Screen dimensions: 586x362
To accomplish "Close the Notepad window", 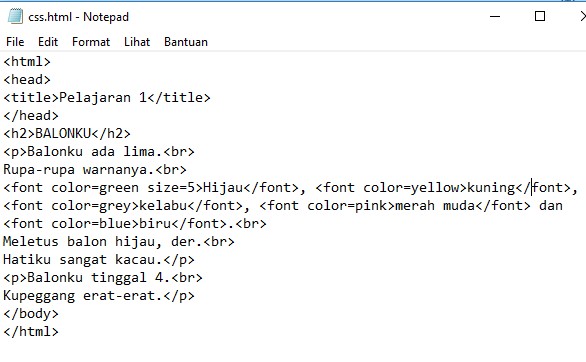I will coord(582,16).
